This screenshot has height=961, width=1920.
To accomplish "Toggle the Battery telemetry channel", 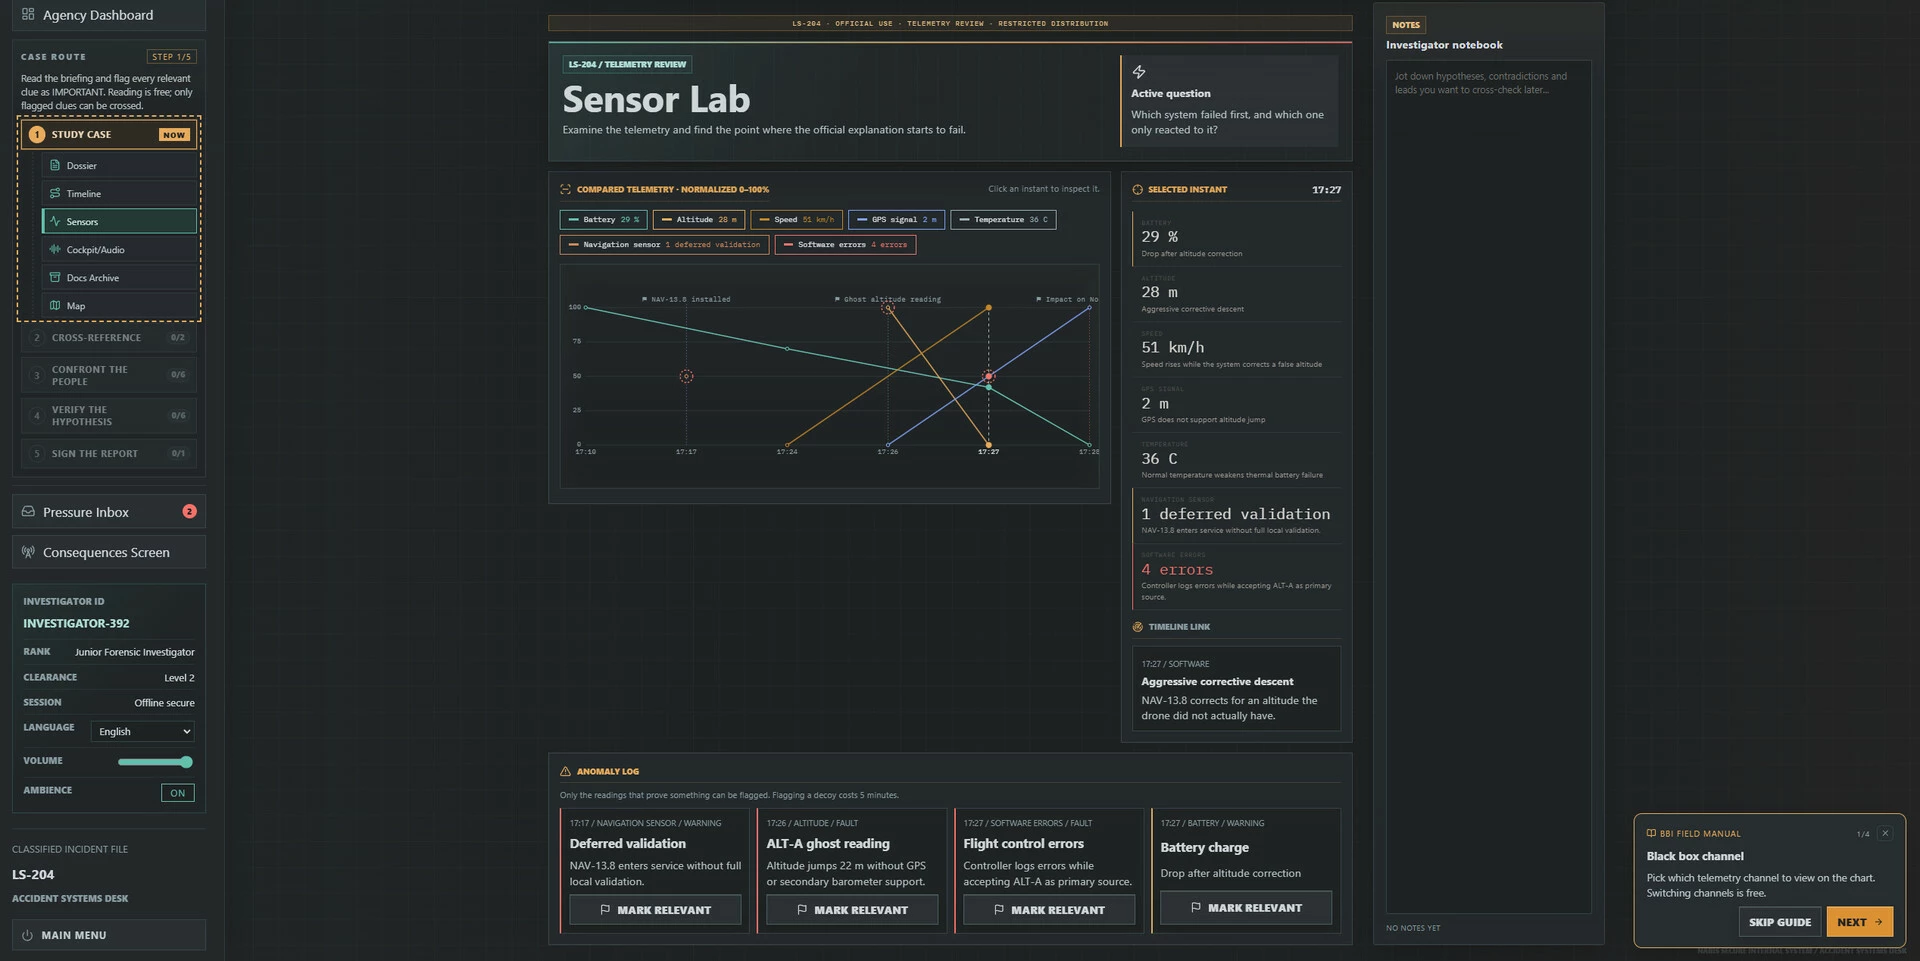I will point(603,219).
